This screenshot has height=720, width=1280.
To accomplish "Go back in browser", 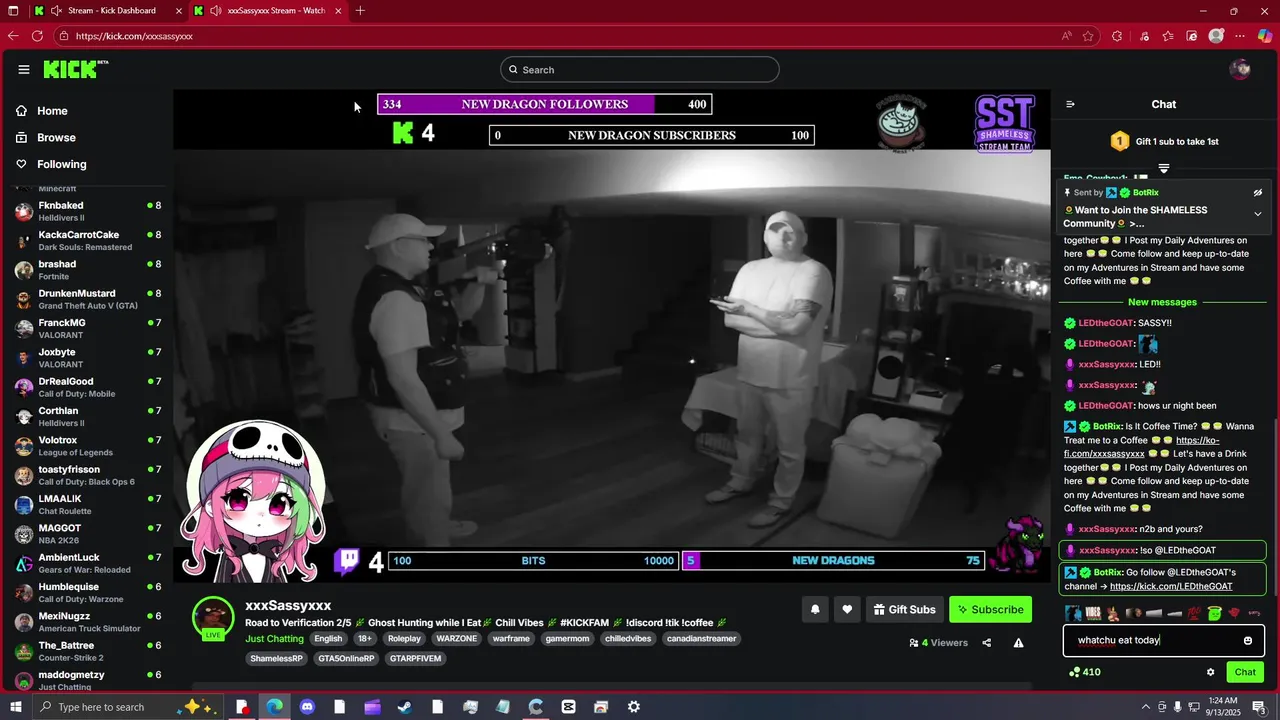I will pos(13,36).
